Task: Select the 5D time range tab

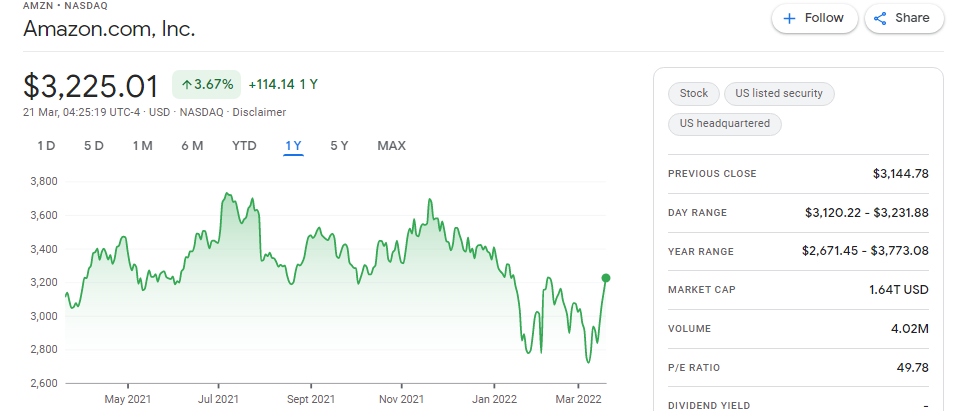Action: pyautogui.click(x=94, y=146)
